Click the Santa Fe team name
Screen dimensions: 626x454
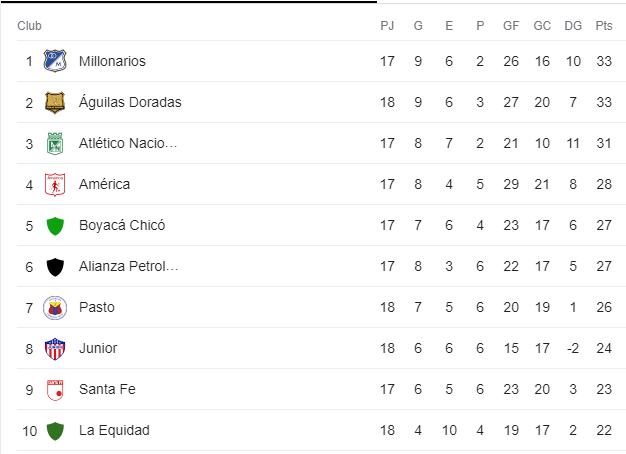[x=107, y=389]
